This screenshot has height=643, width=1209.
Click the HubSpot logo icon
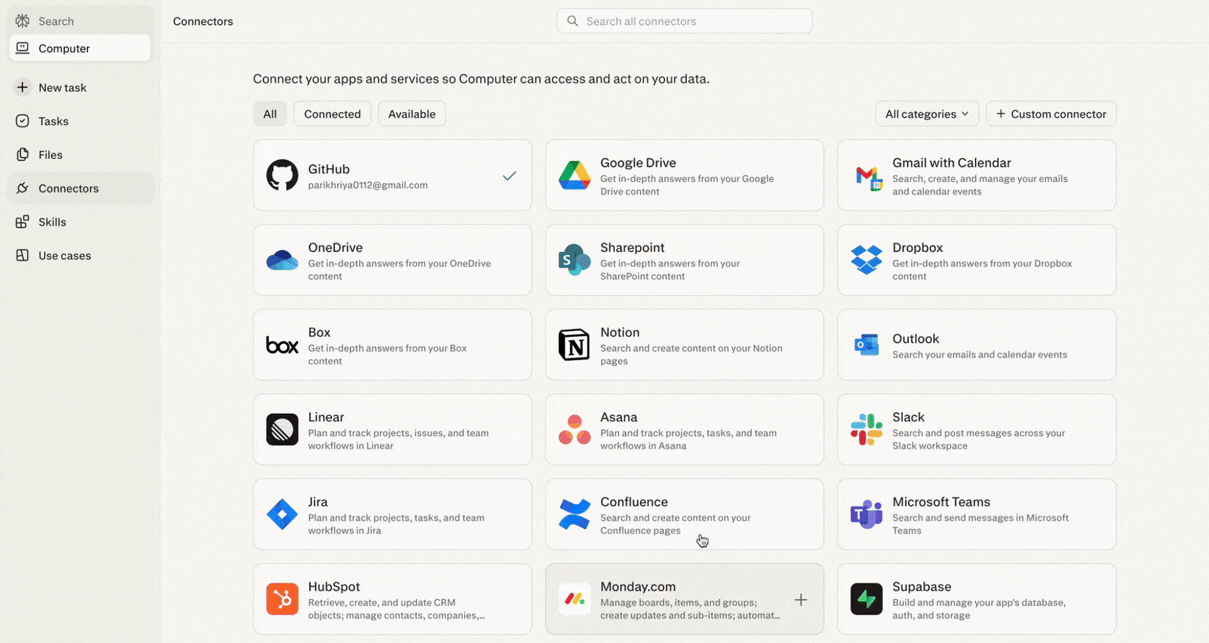282,599
